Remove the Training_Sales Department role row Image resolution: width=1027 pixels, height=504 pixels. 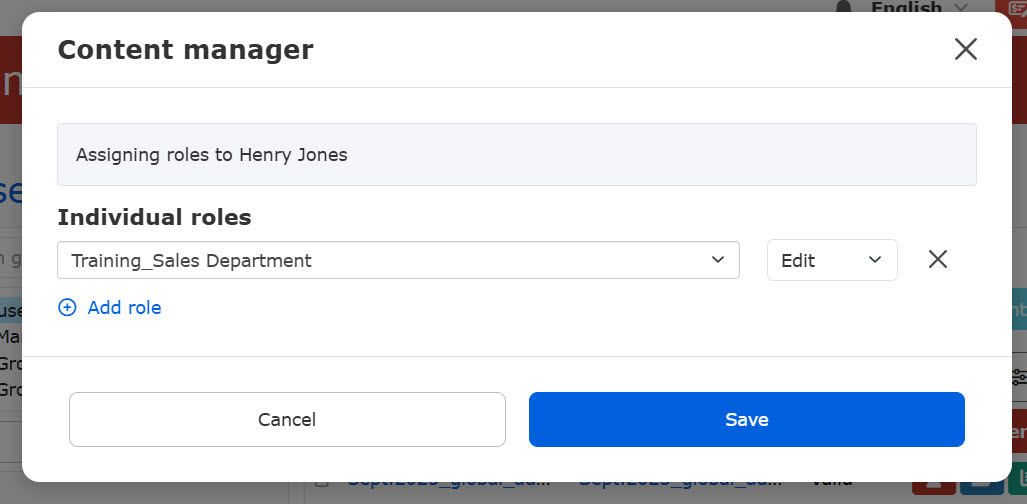pyautogui.click(x=937, y=260)
